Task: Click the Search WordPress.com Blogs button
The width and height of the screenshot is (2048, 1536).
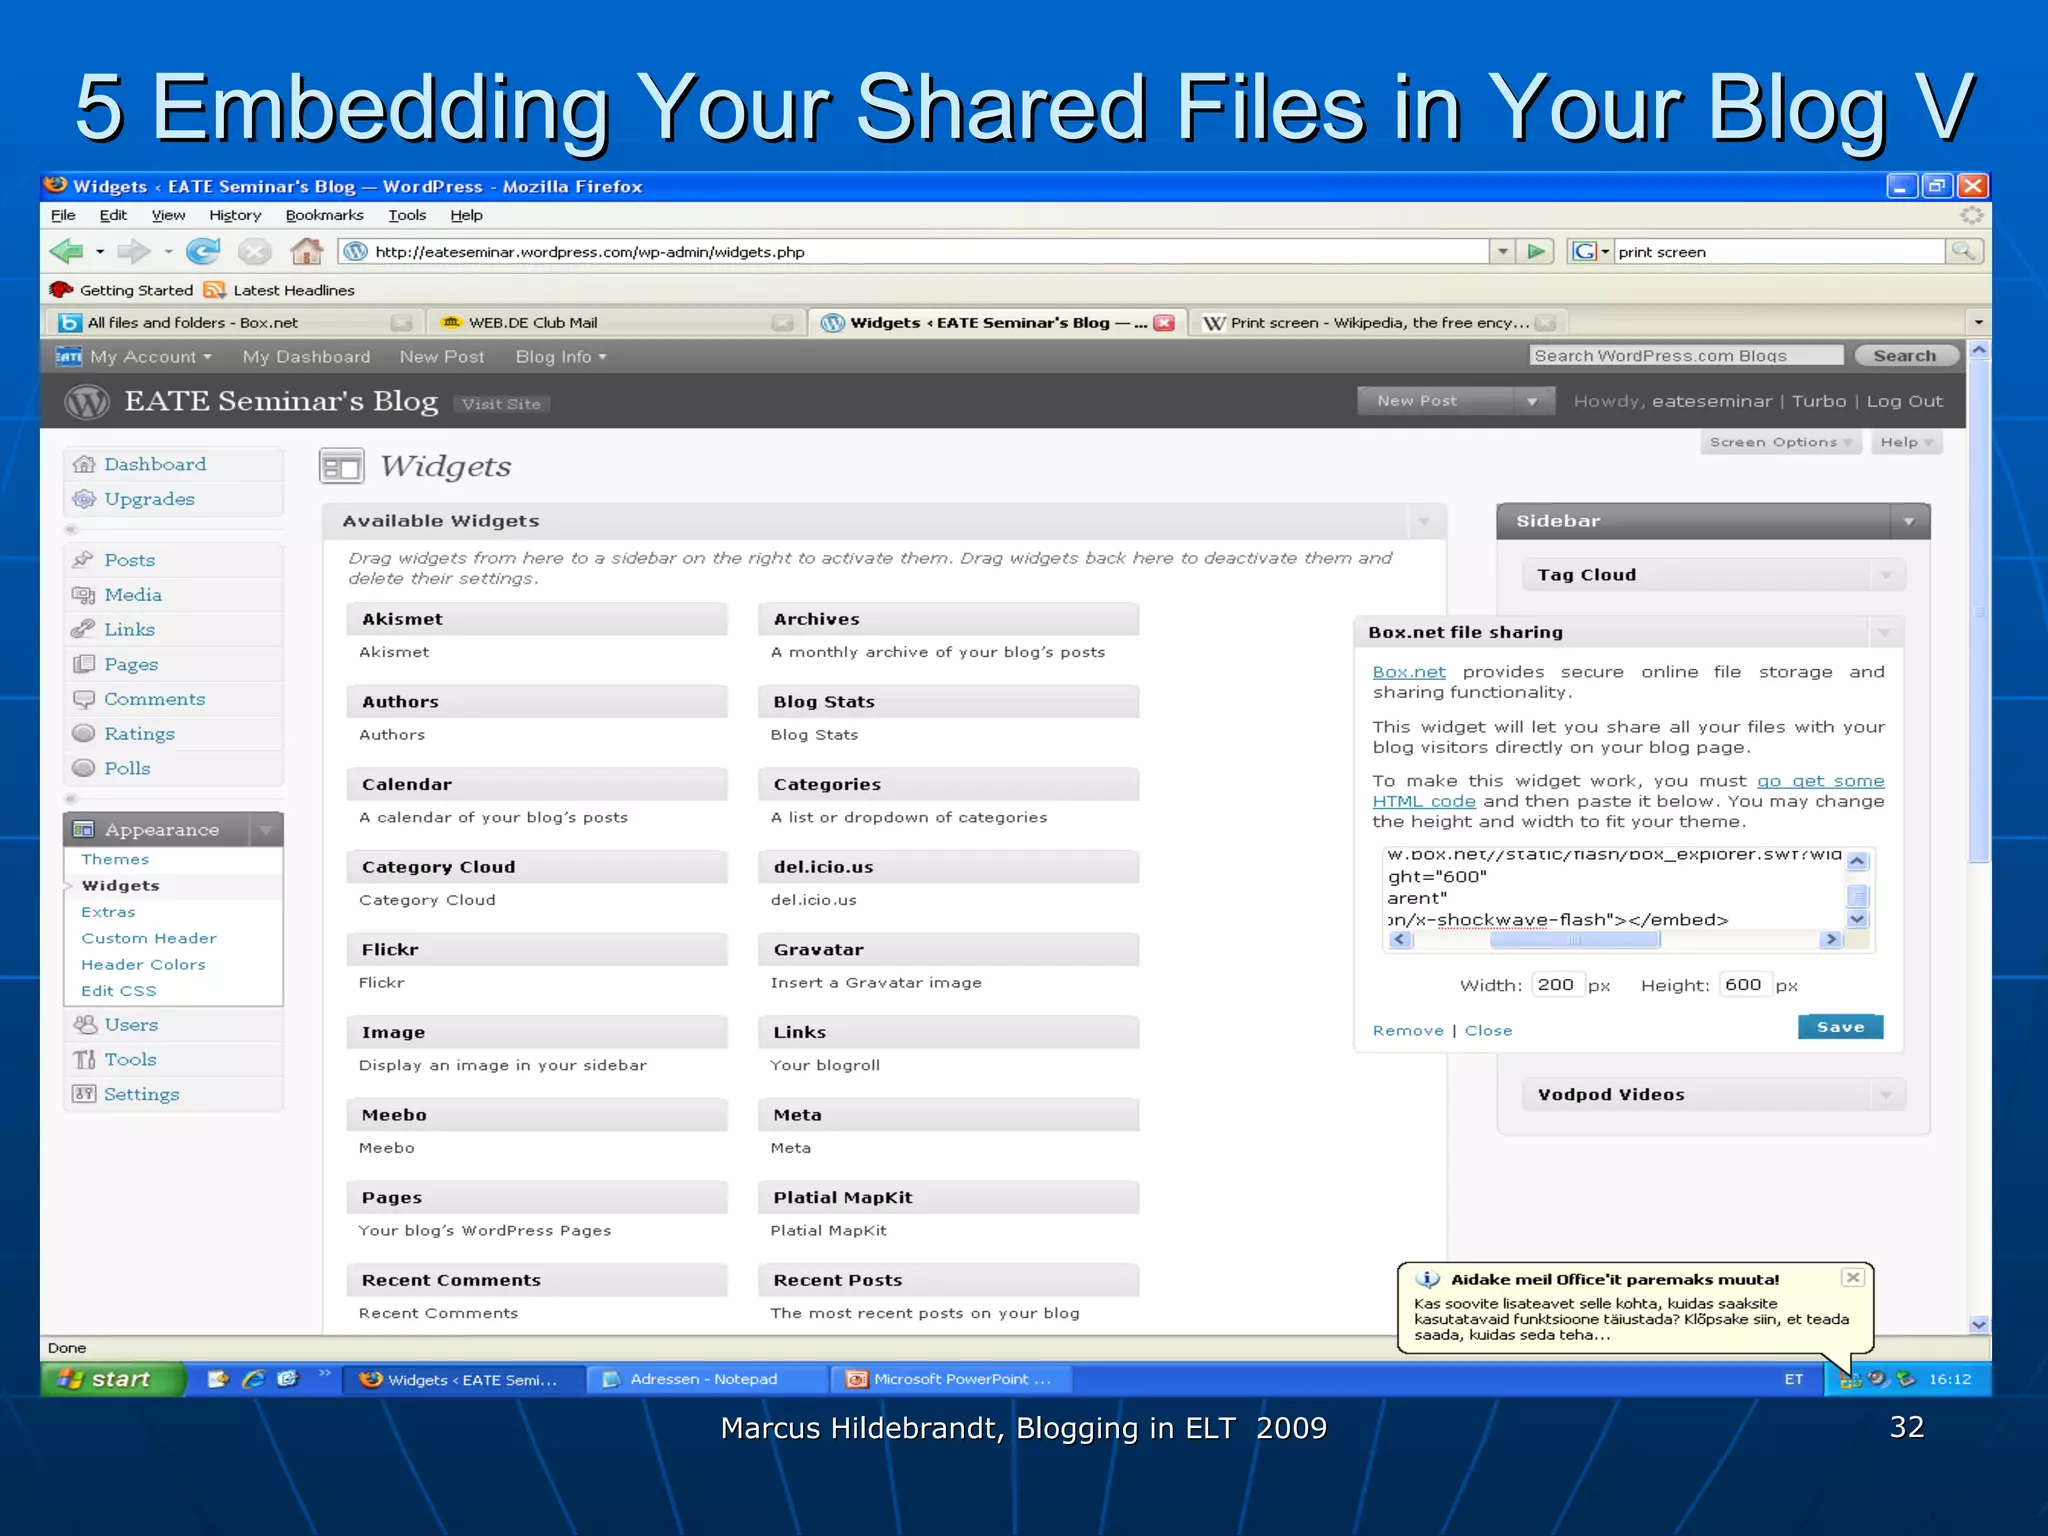Action: [1904, 356]
